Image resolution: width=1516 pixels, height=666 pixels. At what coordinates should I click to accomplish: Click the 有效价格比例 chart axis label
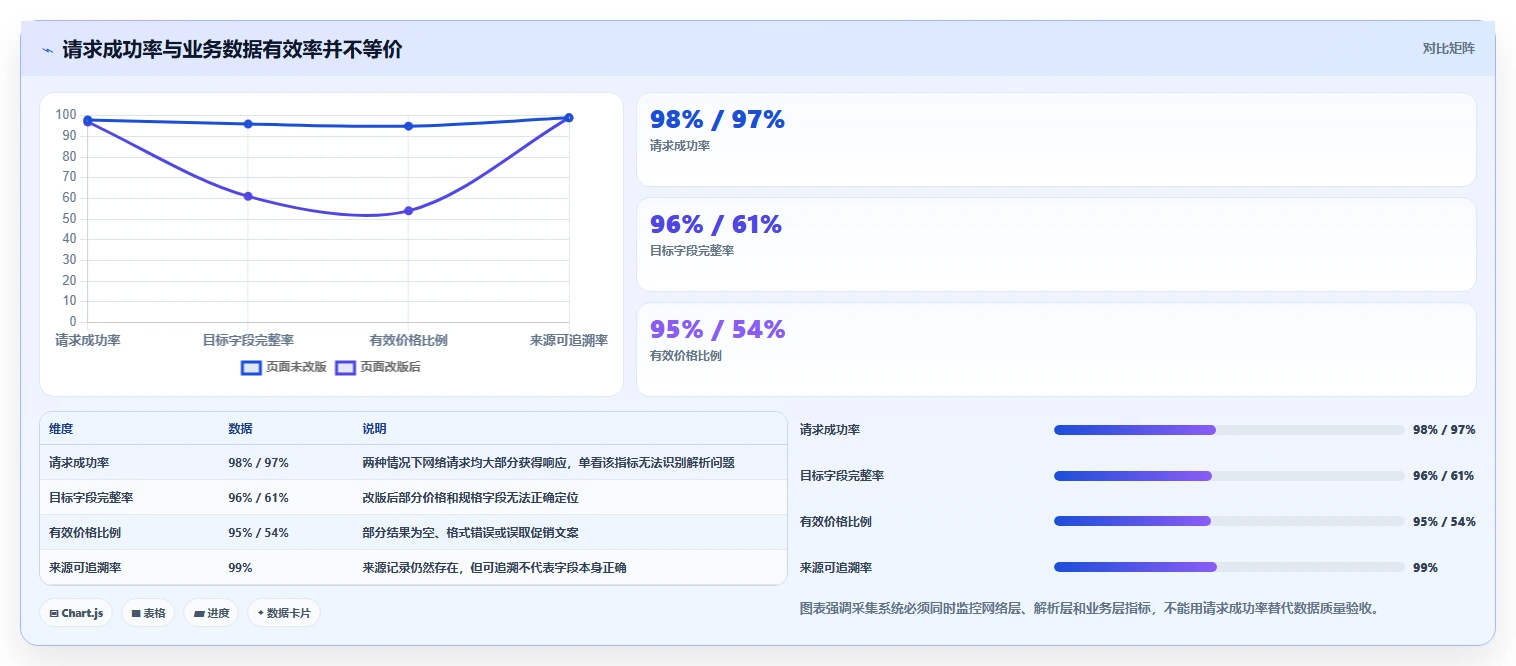(408, 340)
